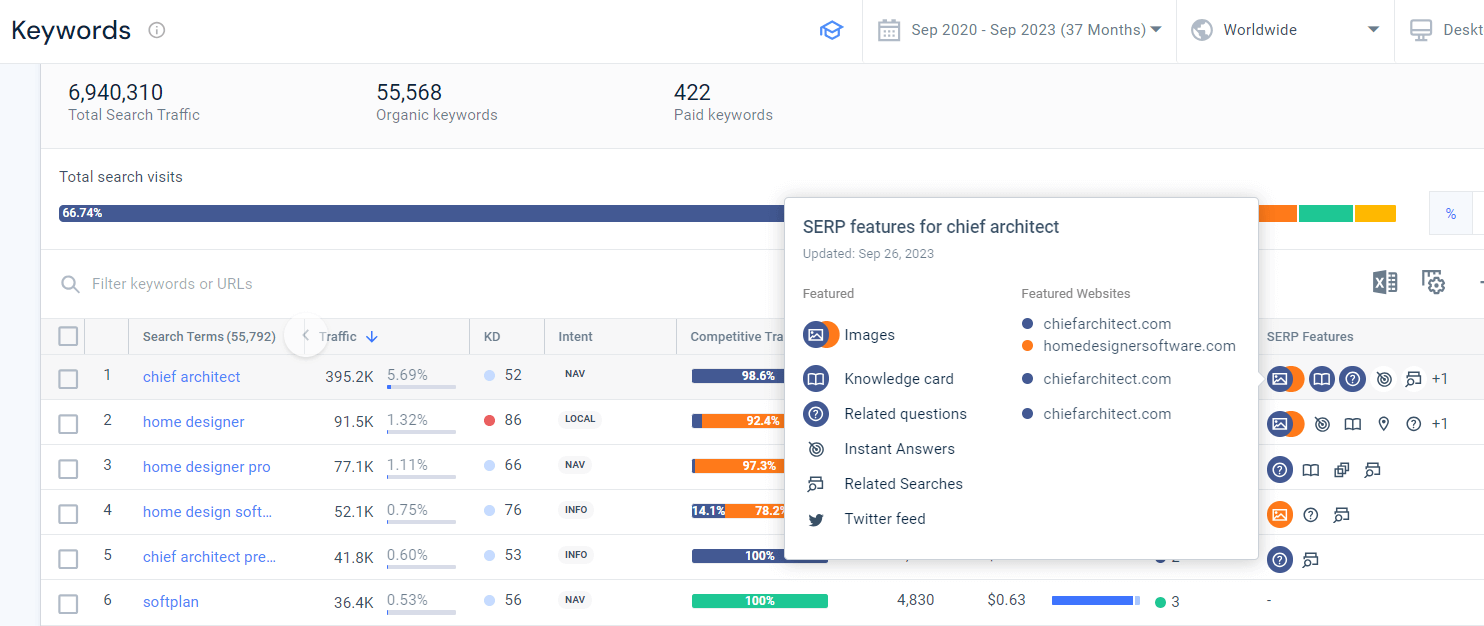Check the box for the home designer pro row

(x=68, y=469)
